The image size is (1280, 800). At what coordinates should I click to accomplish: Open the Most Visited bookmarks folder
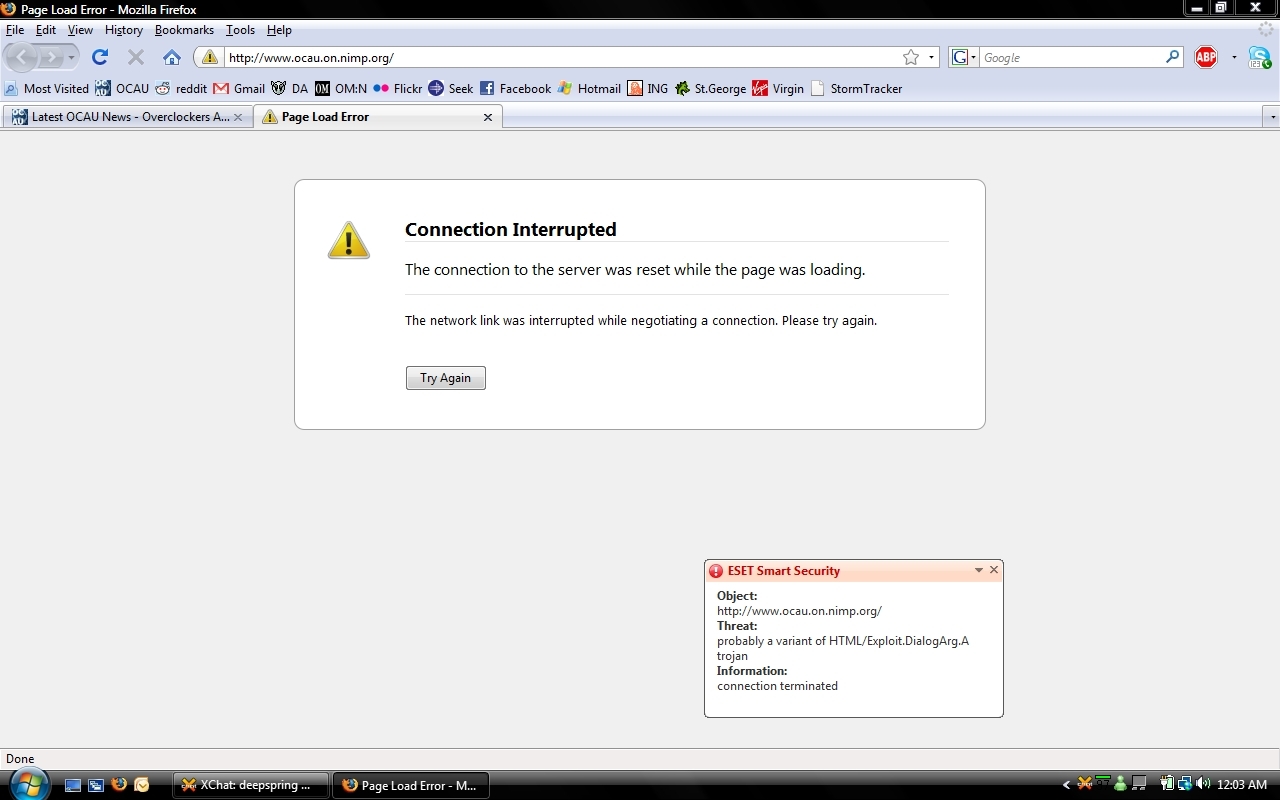(47, 88)
